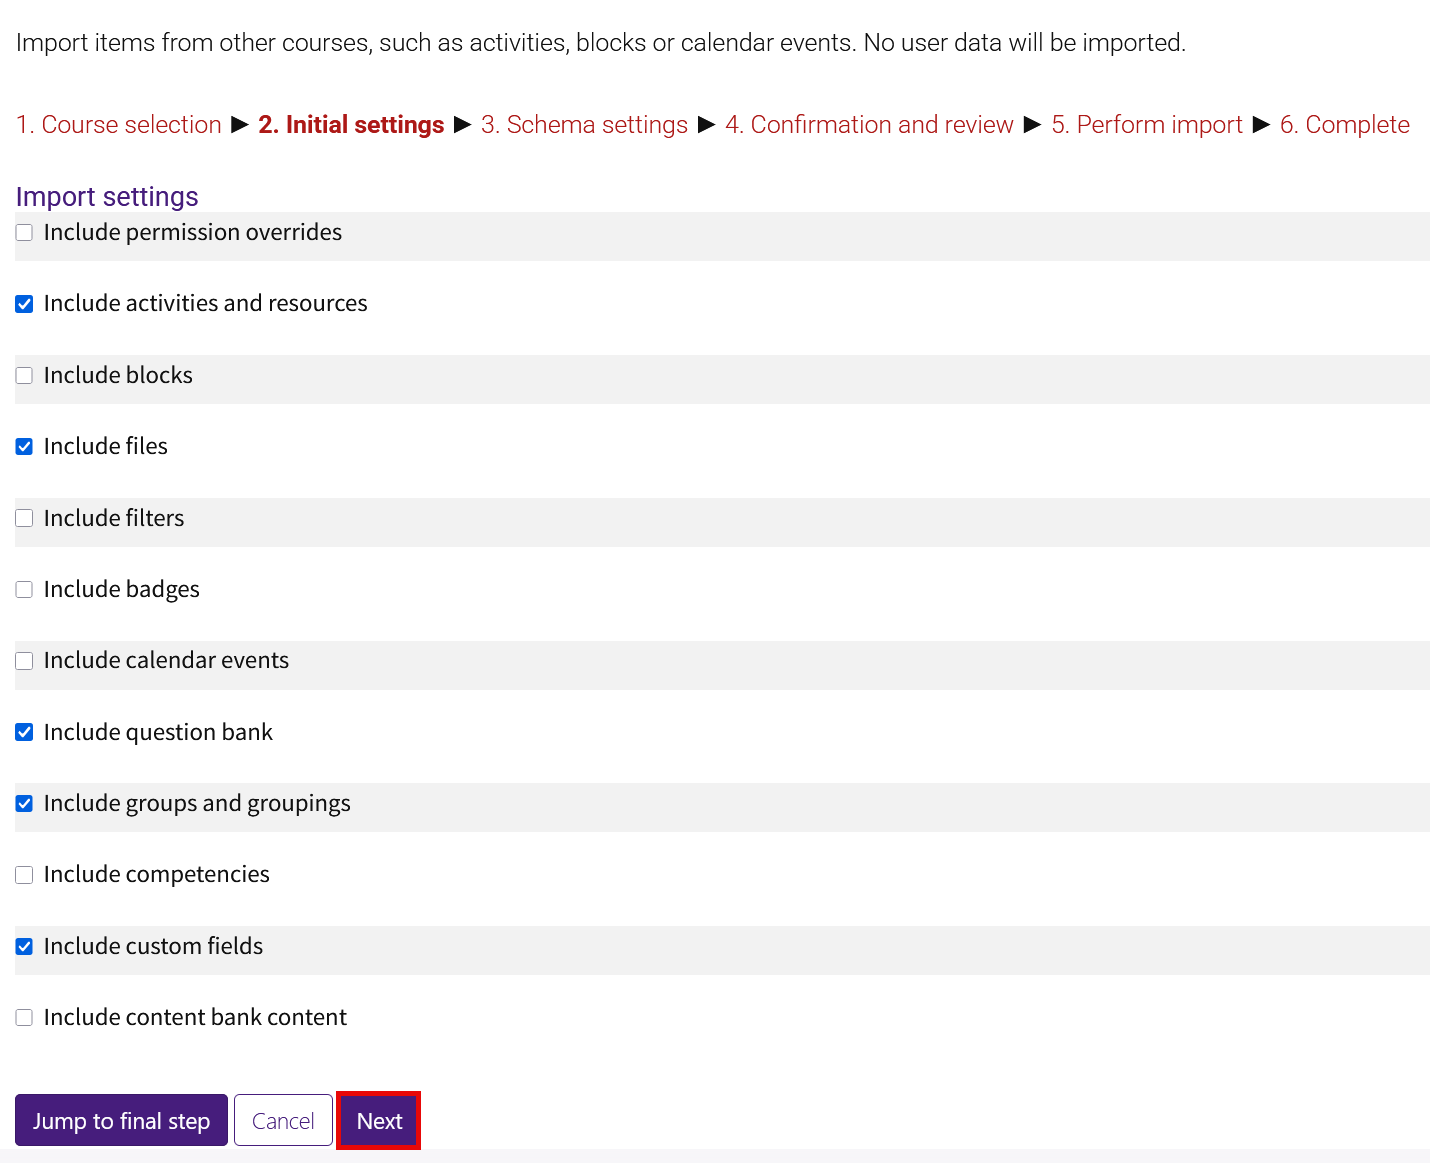Click the Include competencies label text
This screenshot has width=1430, height=1163.
coord(157,874)
